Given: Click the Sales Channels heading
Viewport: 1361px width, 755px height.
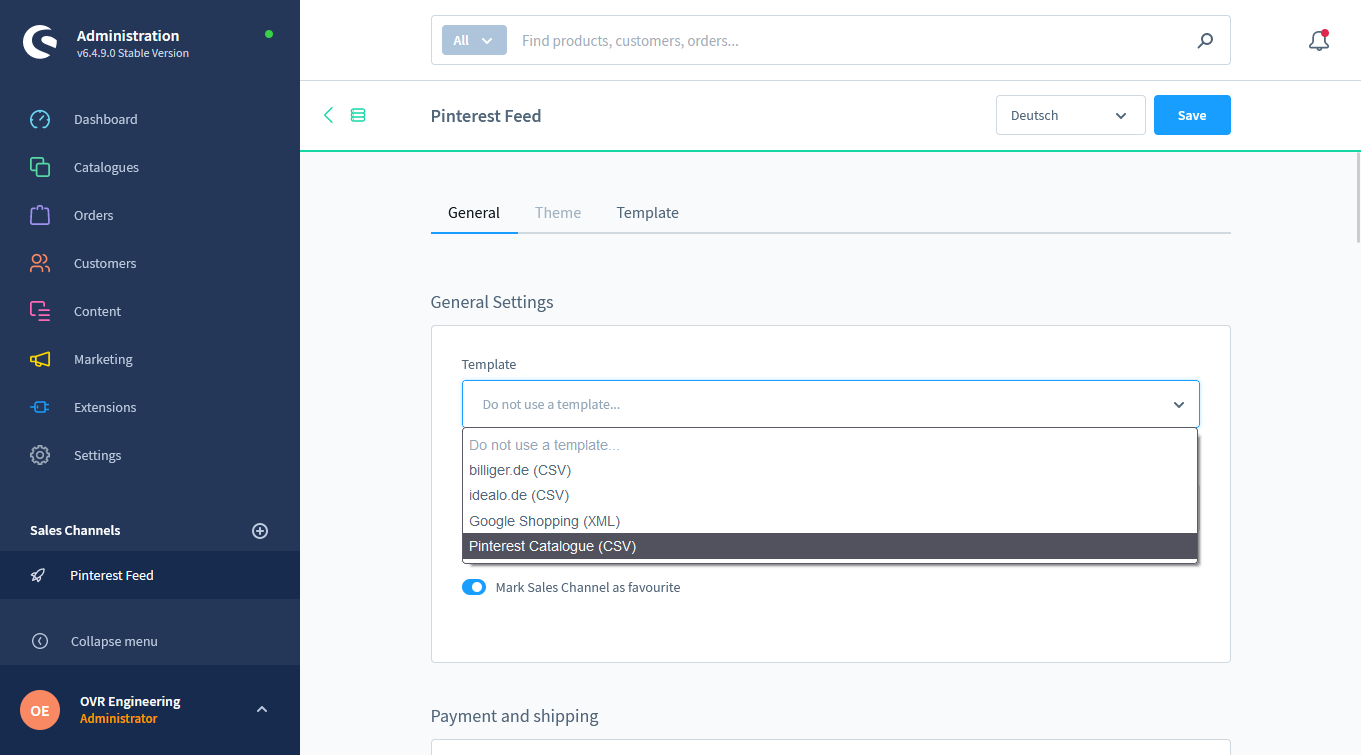Looking at the screenshot, I should (75, 530).
